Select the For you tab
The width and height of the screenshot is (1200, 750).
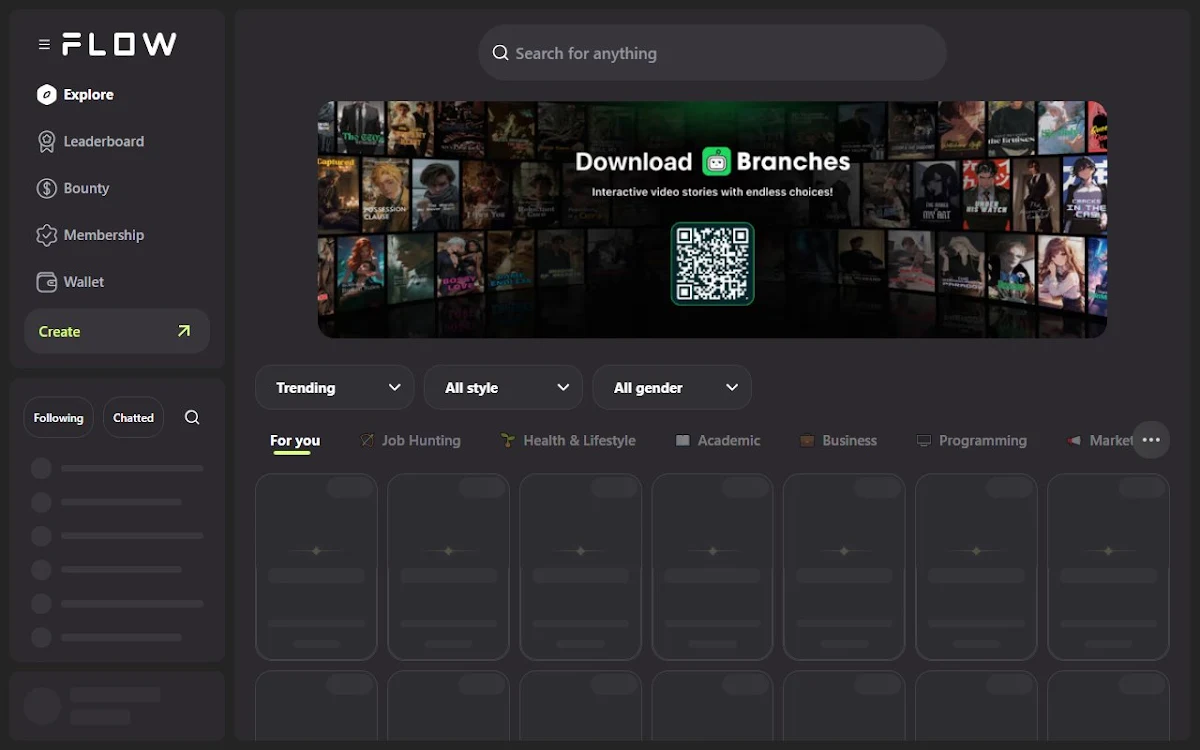[x=295, y=440]
